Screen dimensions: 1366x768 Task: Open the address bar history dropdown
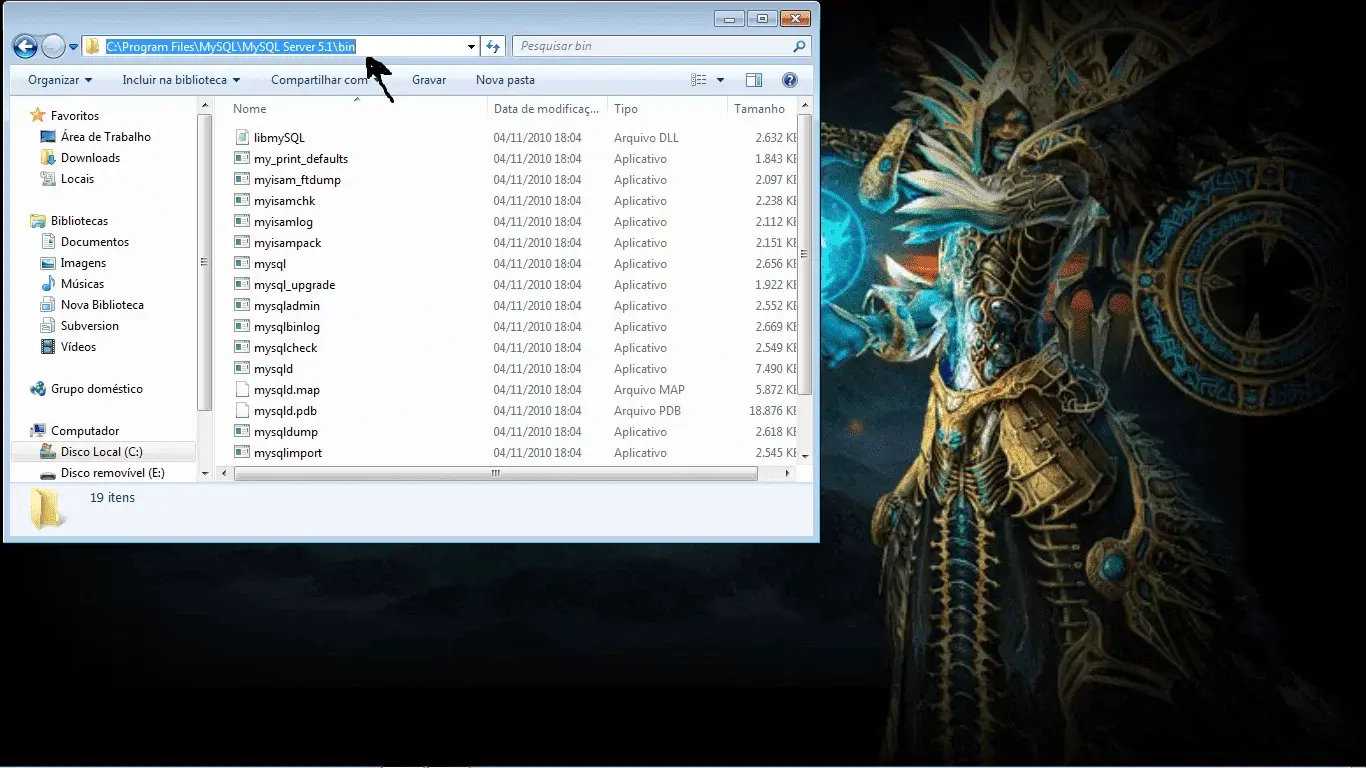click(471, 47)
